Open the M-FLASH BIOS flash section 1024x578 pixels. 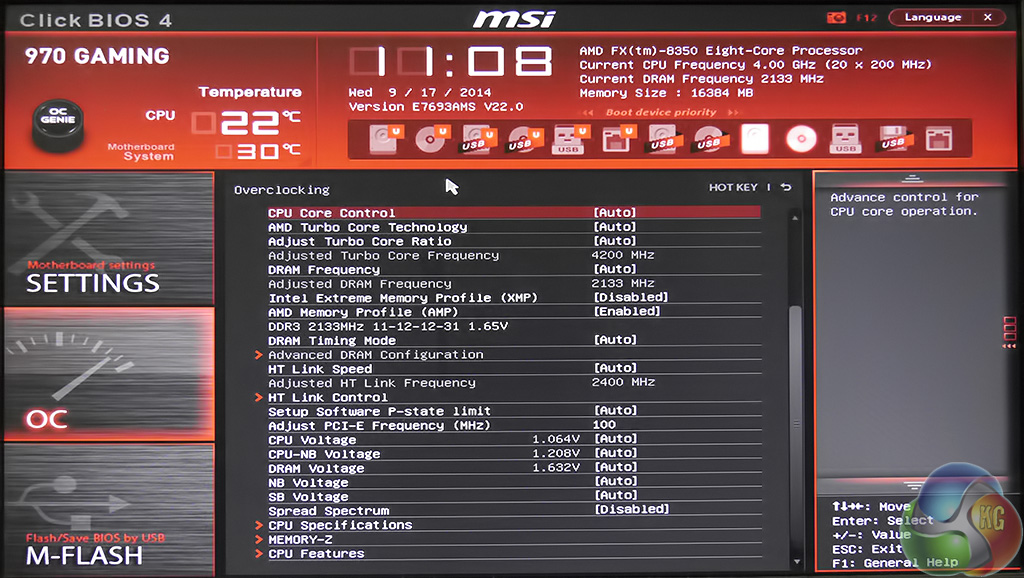tap(109, 509)
